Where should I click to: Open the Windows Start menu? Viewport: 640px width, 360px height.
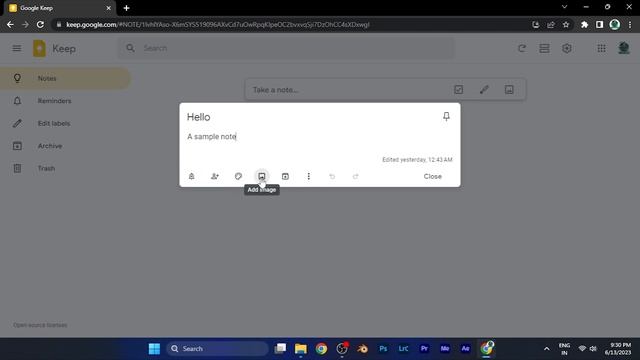pos(154,349)
